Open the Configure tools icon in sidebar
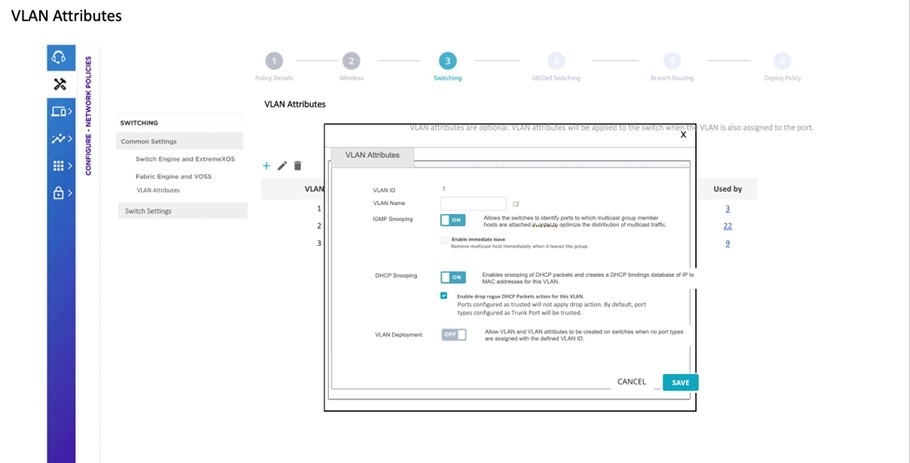This screenshot has height=463, width=910. (60, 84)
